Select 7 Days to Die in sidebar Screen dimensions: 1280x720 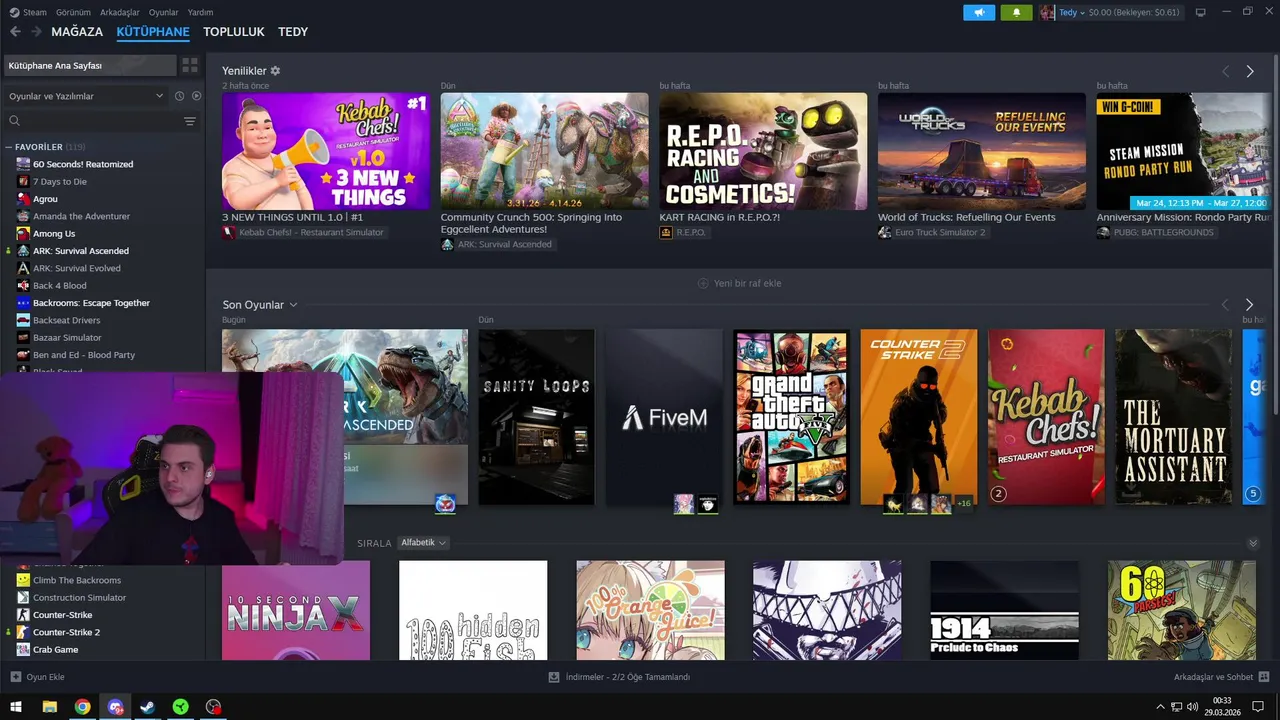[x=60, y=182]
